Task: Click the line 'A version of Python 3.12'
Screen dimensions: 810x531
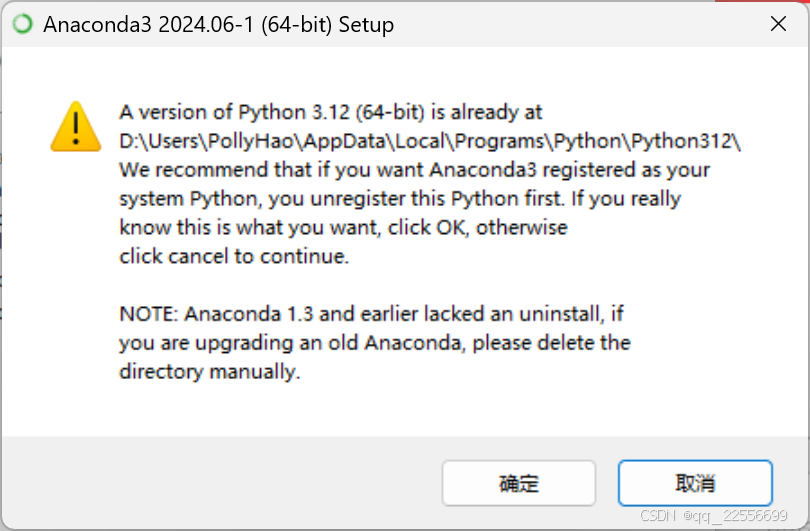Action: (x=331, y=112)
